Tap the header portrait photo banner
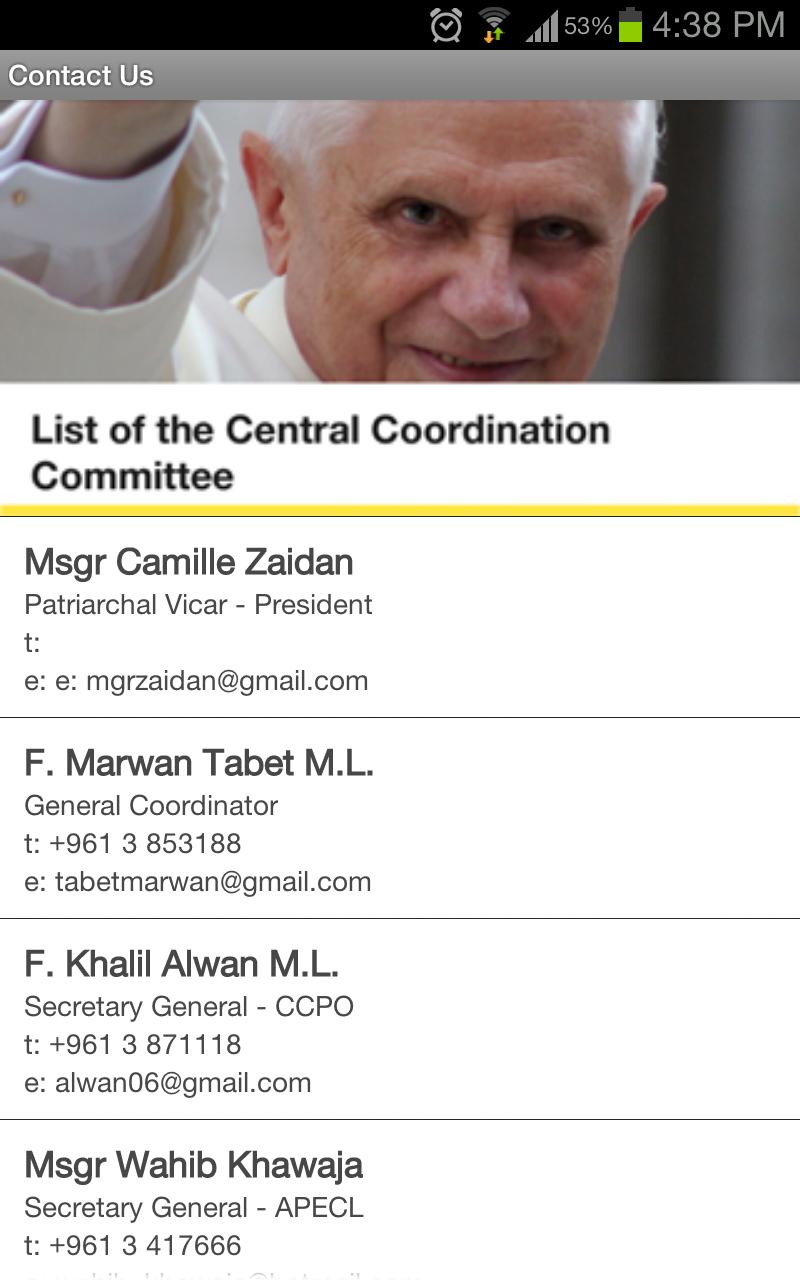Screen dimensions: 800x1280 pos(400,240)
